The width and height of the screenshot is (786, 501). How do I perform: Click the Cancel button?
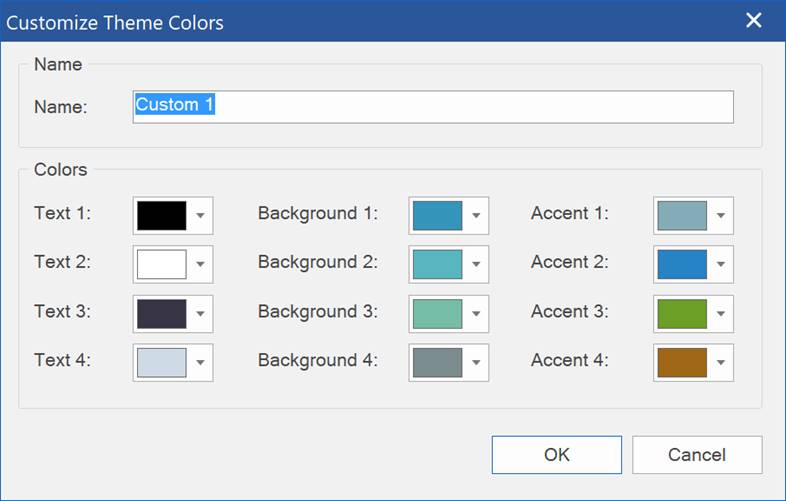coord(697,455)
